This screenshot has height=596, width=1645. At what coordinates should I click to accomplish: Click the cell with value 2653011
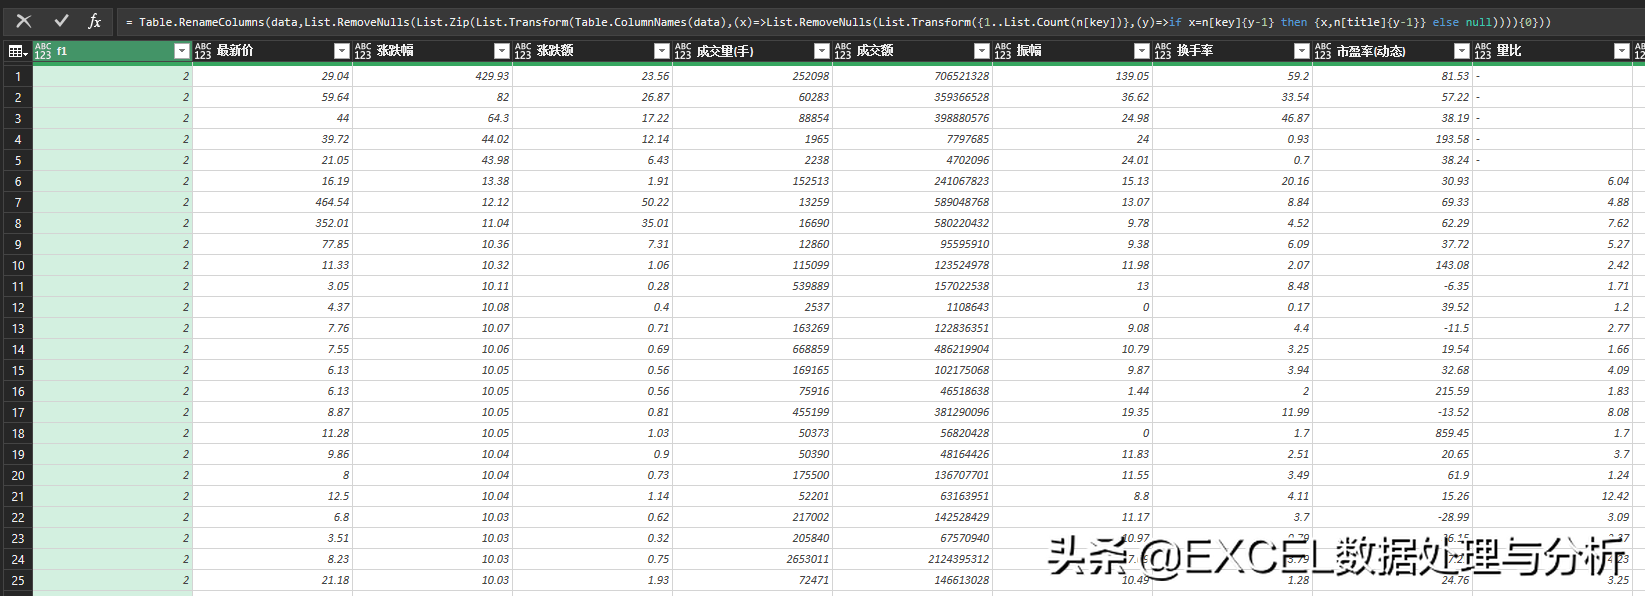752,559
